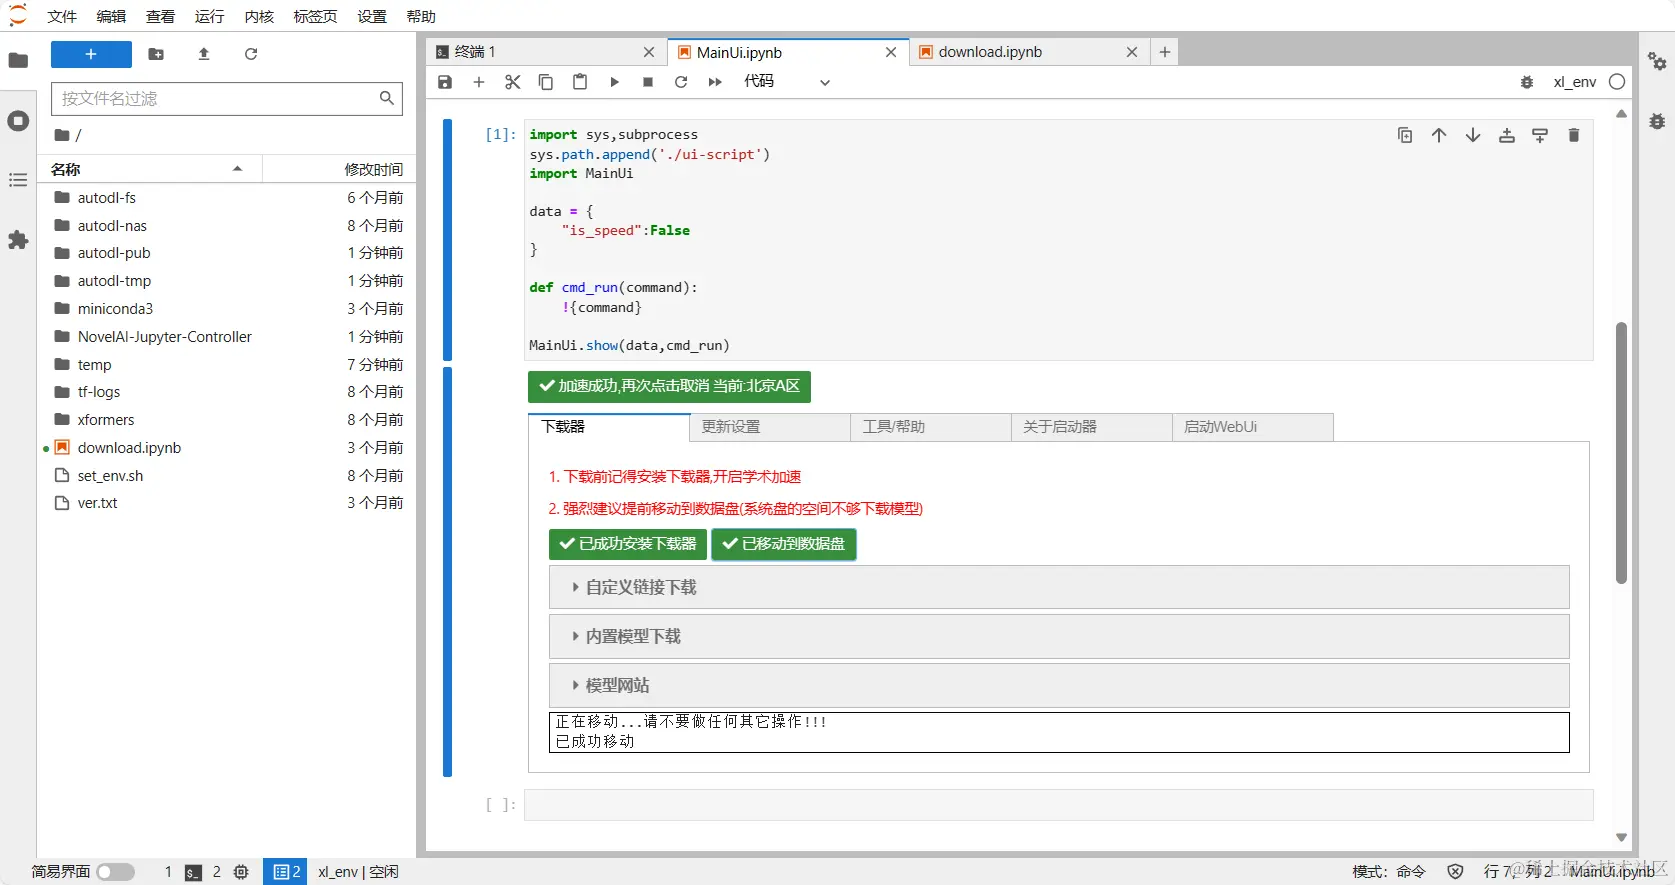The width and height of the screenshot is (1675, 885).
Task: Create a new folder
Action: click(156, 54)
